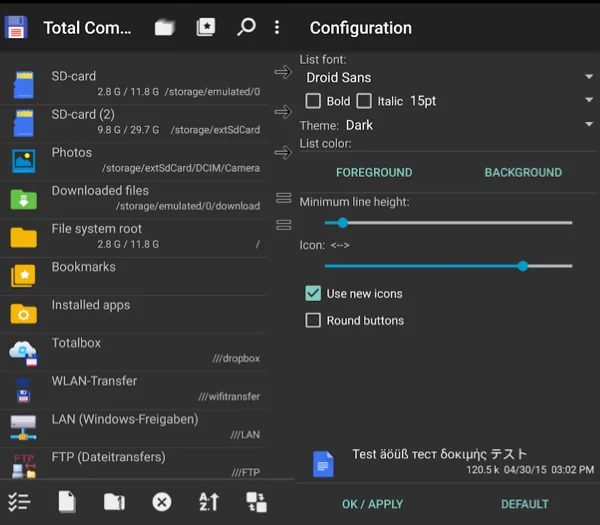The width and height of the screenshot is (600, 525).
Task: Click the SD-card (2) blue card icon
Action: click(24, 123)
